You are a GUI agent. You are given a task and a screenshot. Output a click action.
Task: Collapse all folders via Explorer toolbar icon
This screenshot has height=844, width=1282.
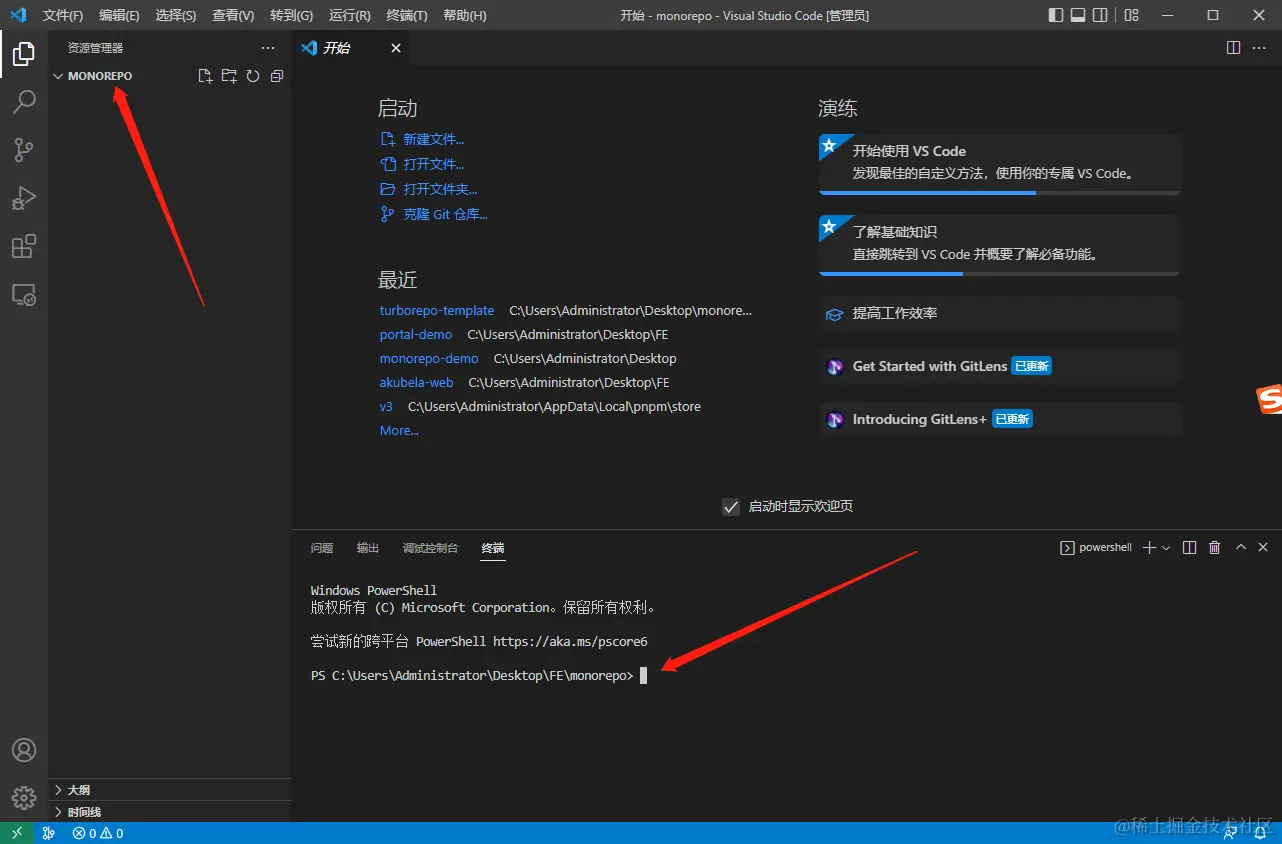[276, 75]
